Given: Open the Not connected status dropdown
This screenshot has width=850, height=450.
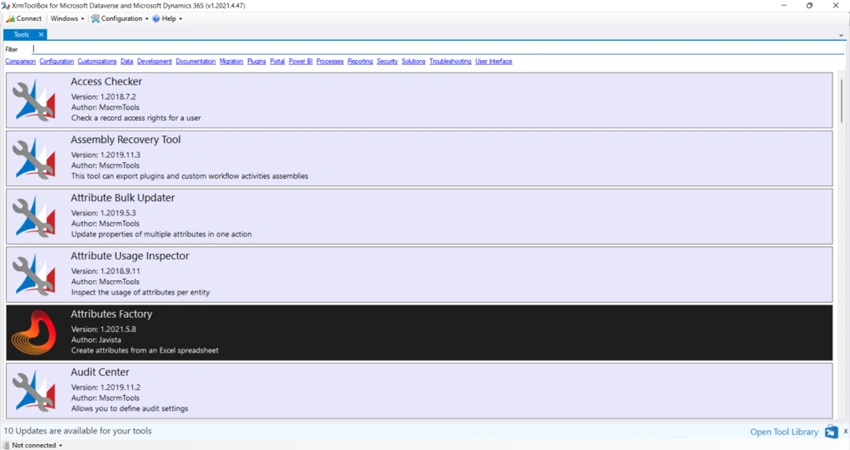Looking at the screenshot, I should pyautogui.click(x=33, y=445).
